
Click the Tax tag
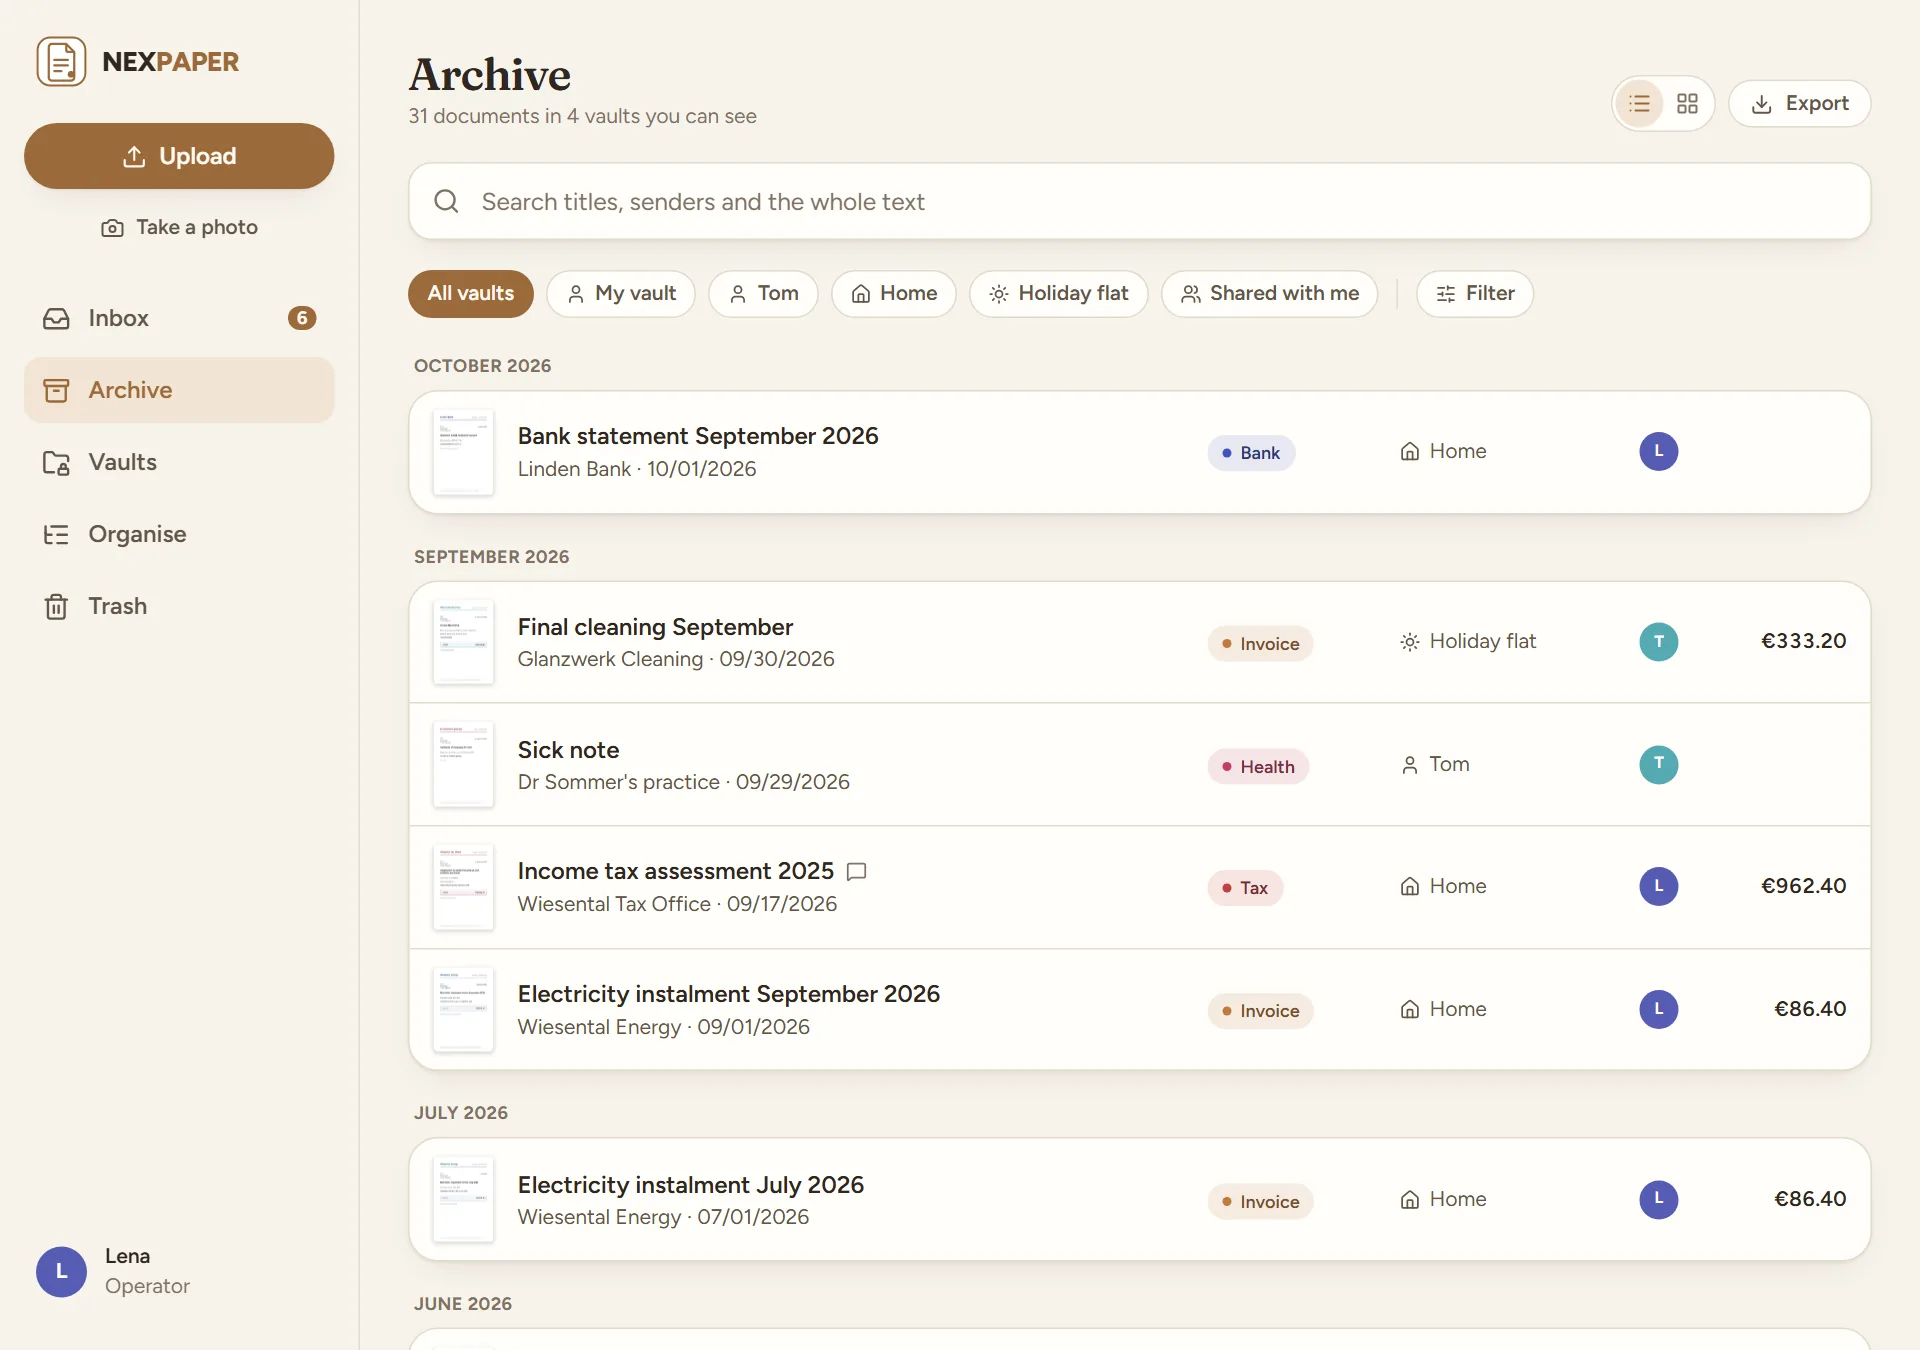click(x=1245, y=888)
